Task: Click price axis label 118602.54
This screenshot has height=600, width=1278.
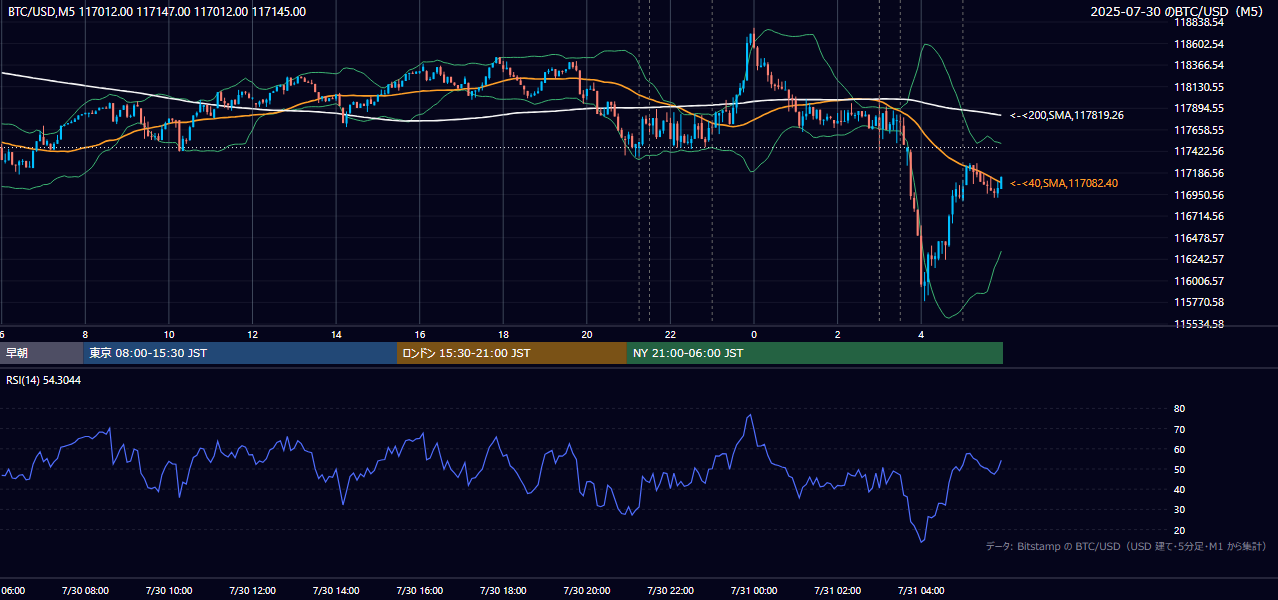Action: tap(1199, 44)
